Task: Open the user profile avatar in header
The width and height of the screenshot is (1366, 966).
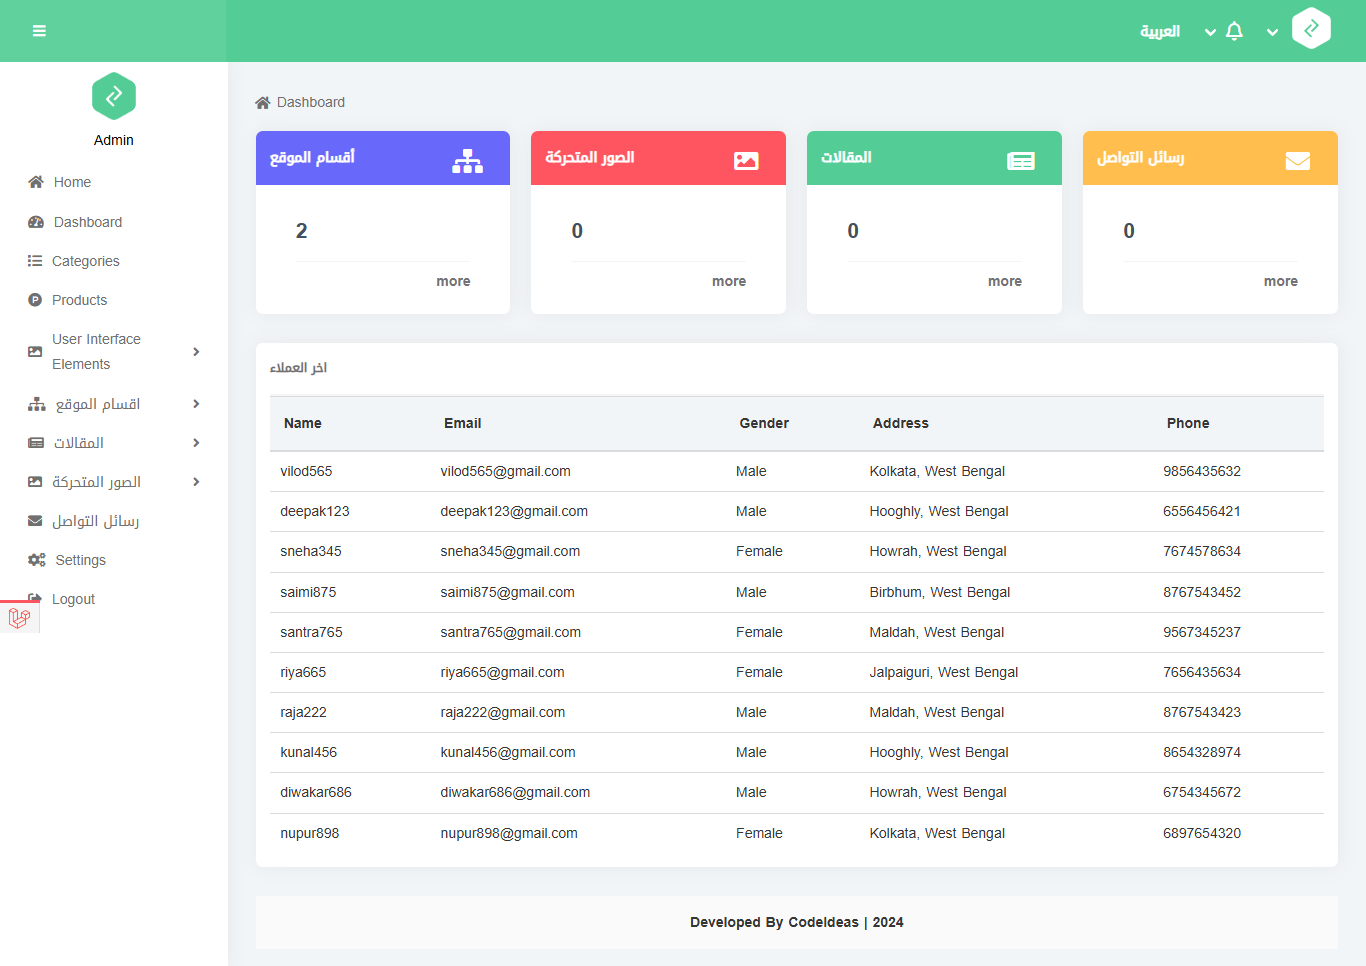Action: 1310,29
